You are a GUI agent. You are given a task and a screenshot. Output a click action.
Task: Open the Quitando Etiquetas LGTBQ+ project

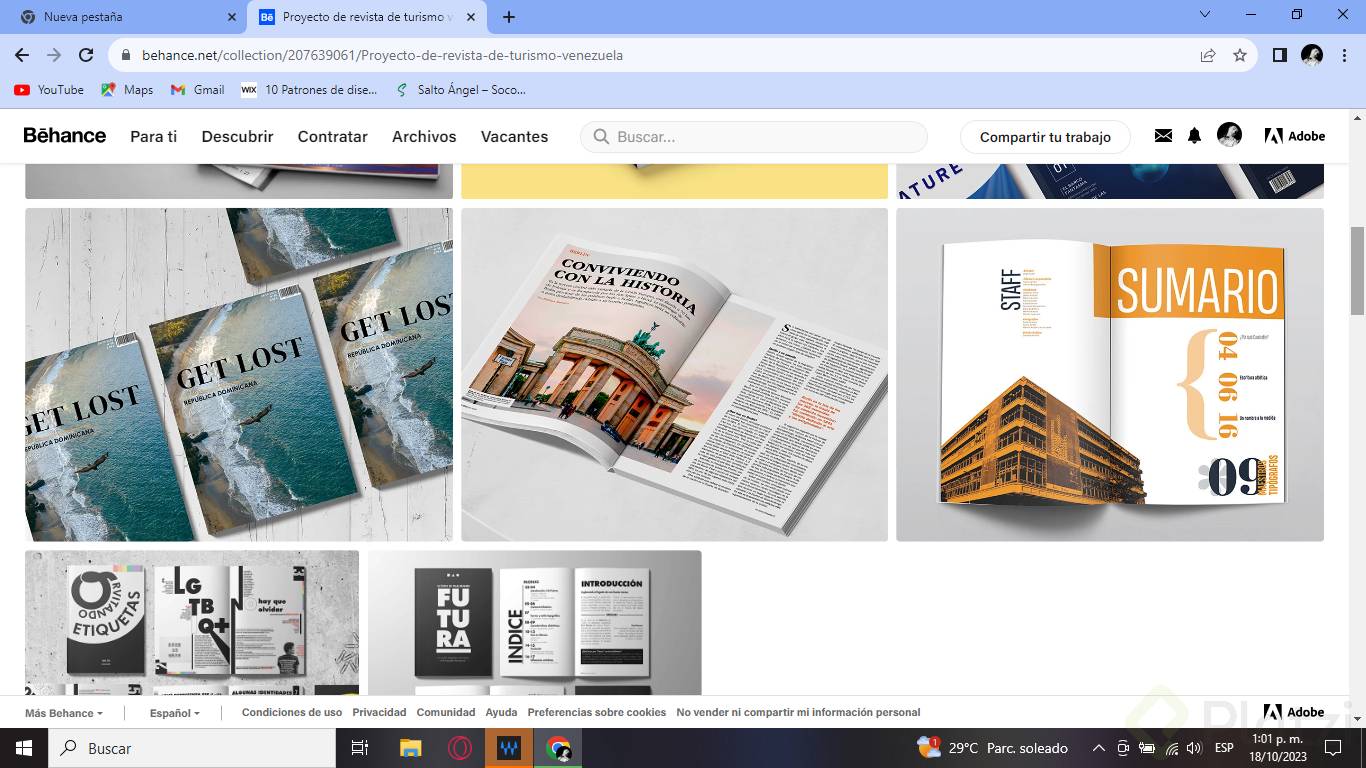192,622
